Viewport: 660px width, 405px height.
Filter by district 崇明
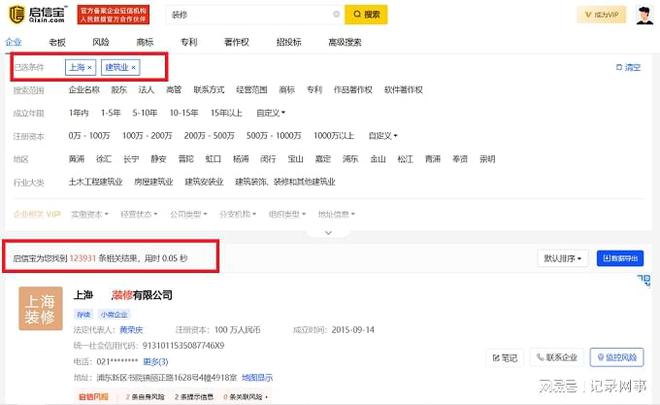pos(487,159)
